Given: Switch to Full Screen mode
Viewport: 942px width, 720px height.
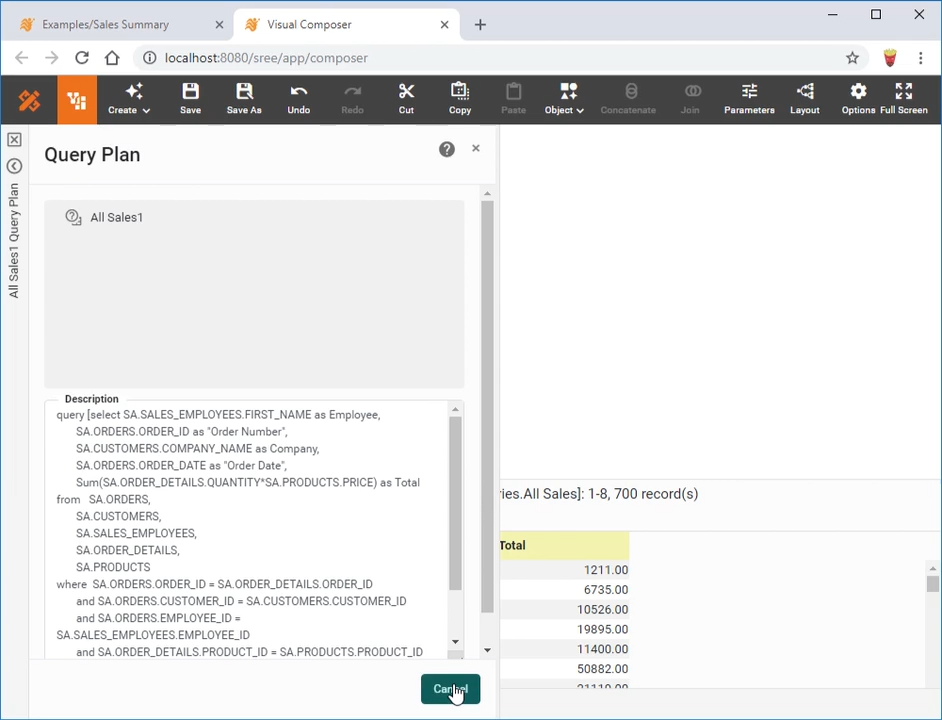Looking at the screenshot, I should tap(904, 99).
